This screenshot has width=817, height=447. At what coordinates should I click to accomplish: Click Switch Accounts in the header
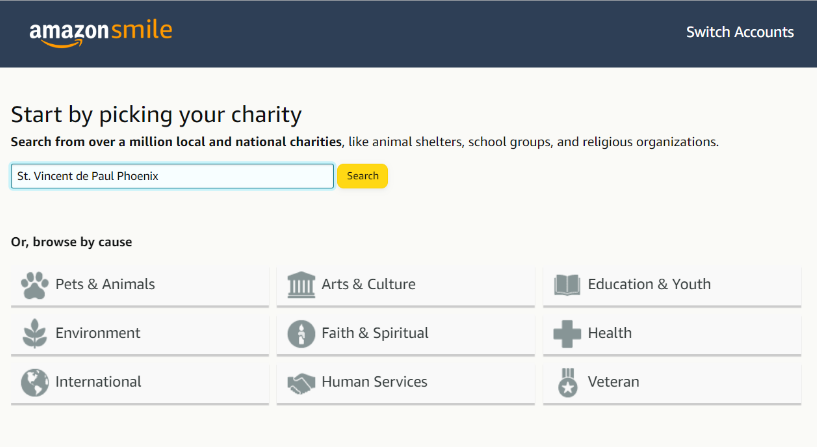tap(740, 32)
